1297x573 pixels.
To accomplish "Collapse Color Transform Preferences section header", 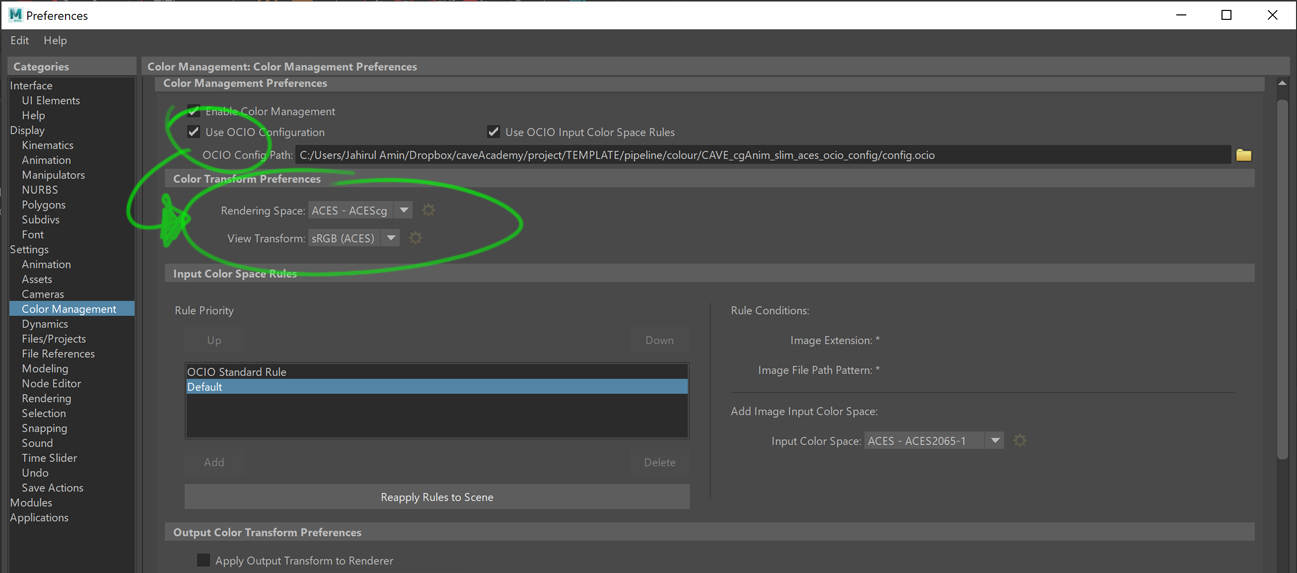I will coord(710,179).
